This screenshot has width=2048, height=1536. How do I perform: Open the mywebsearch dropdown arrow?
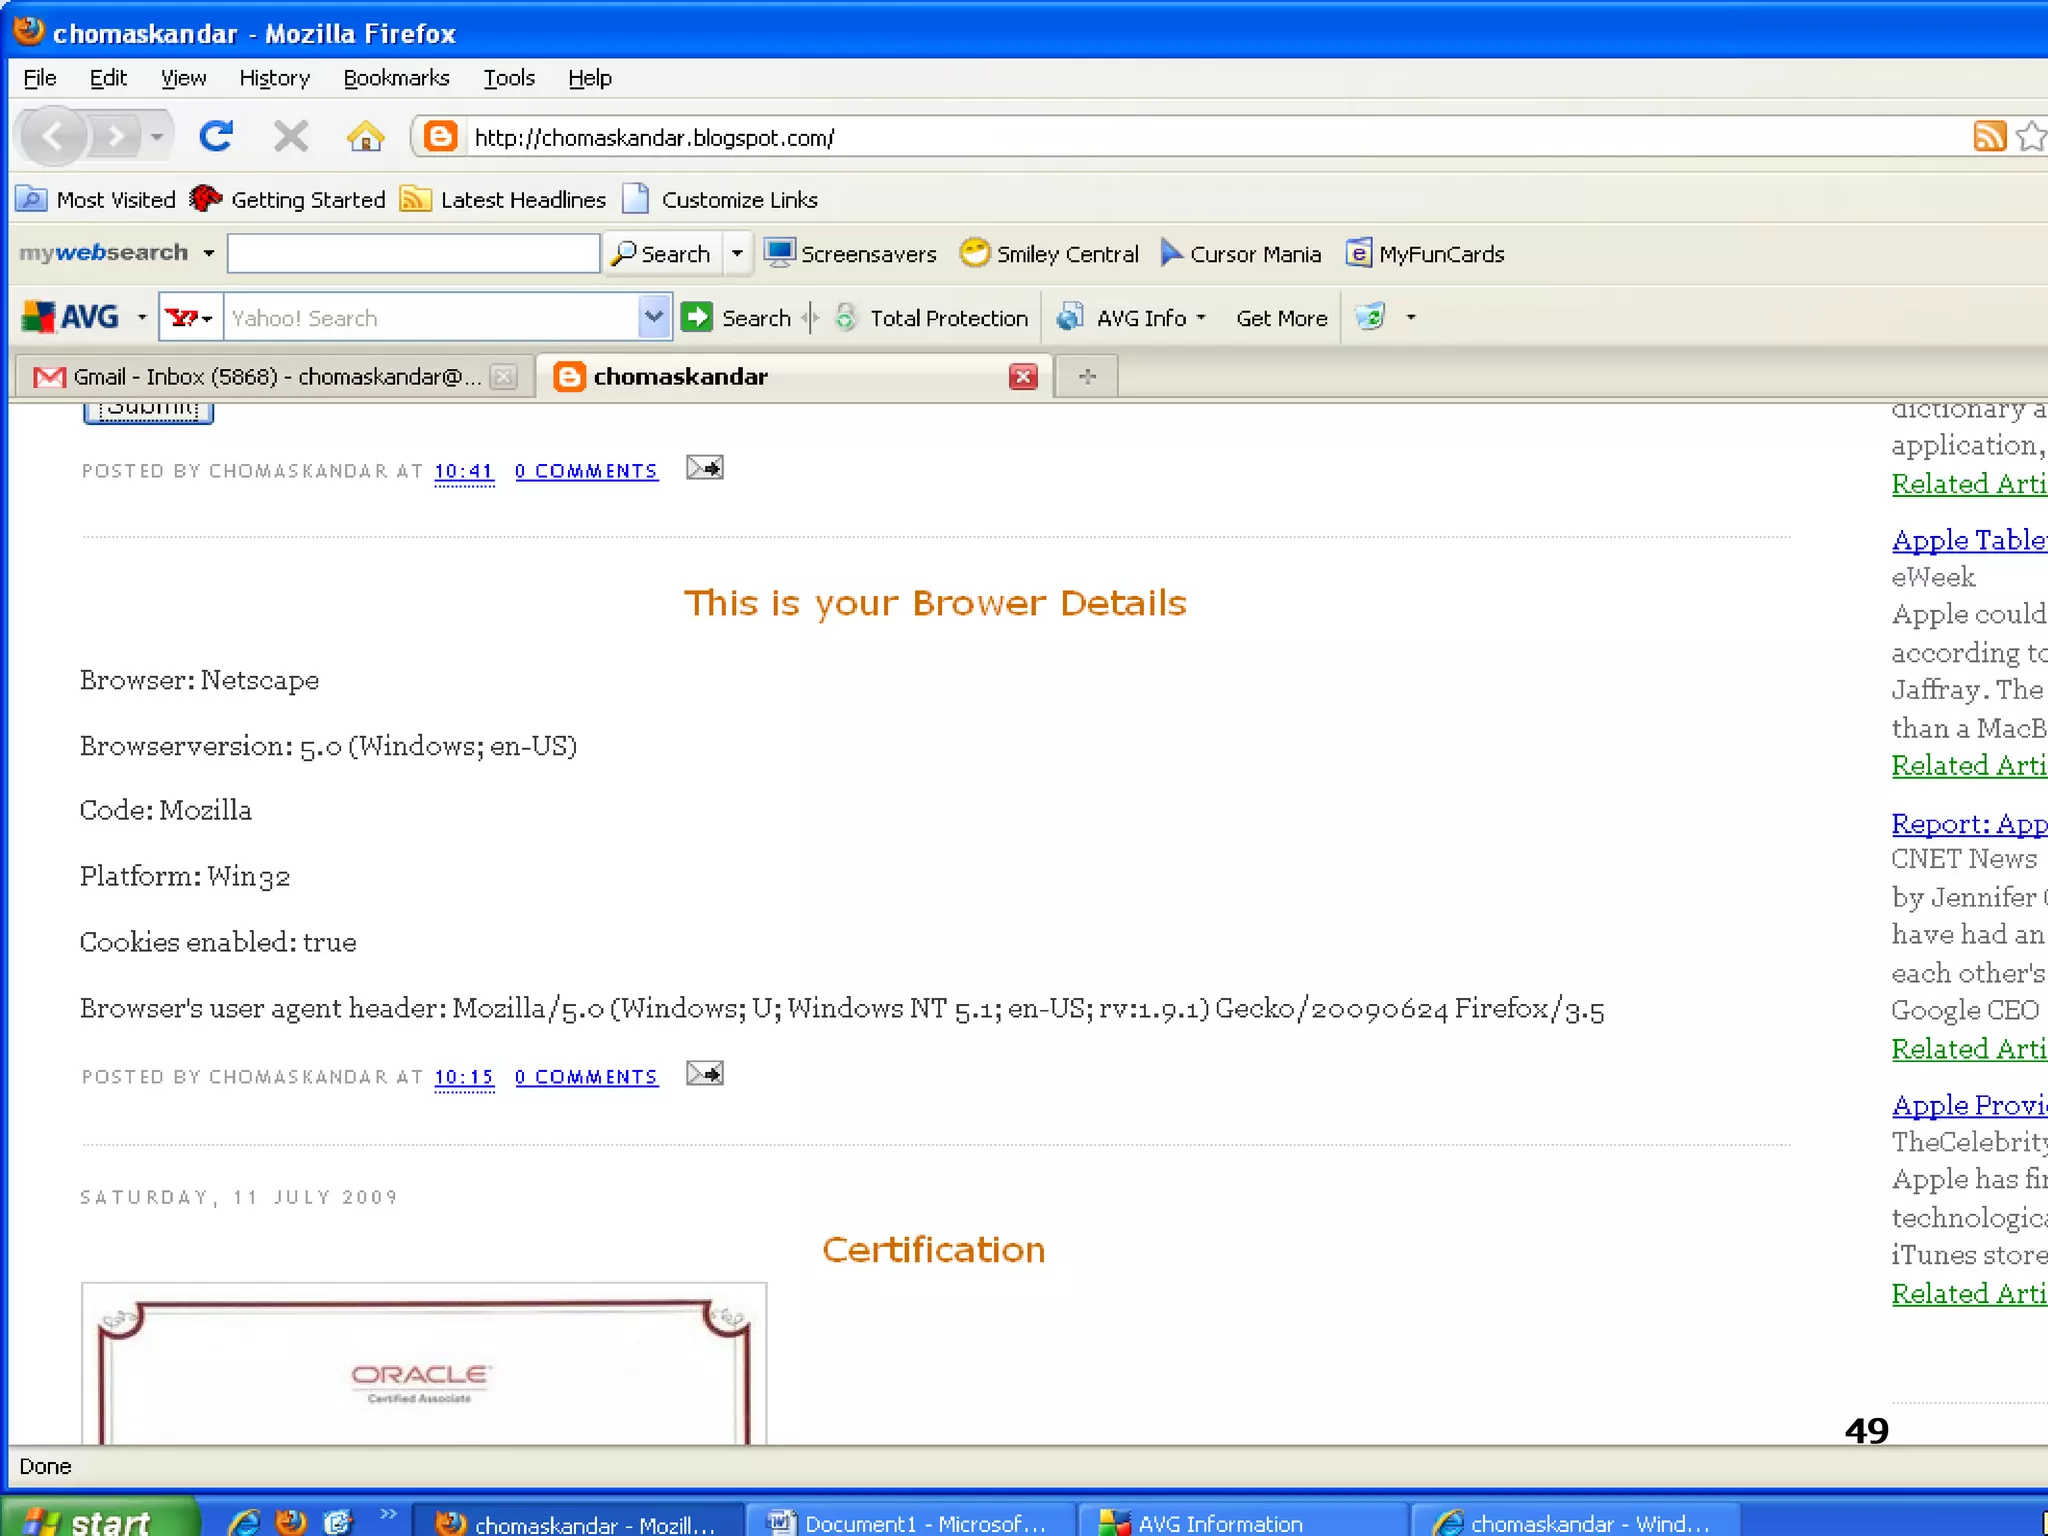tap(209, 254)
